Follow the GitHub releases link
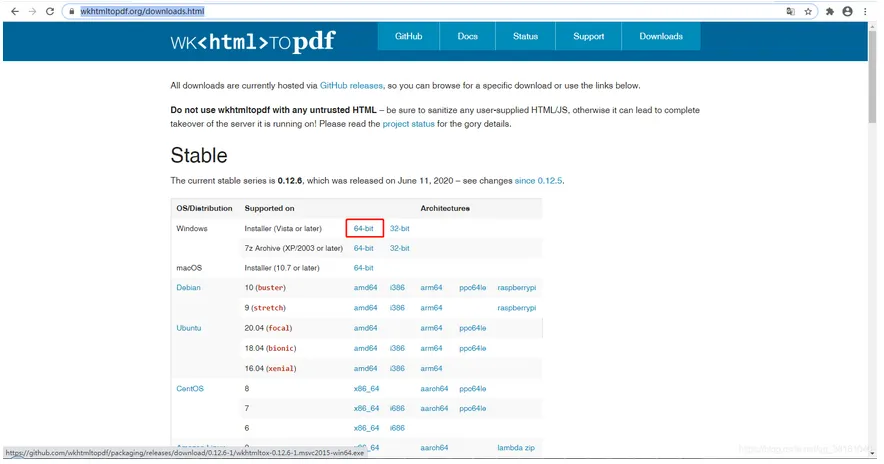Viewport: 884px width, 464px height. pyautogui.click(x=351, y=86)
